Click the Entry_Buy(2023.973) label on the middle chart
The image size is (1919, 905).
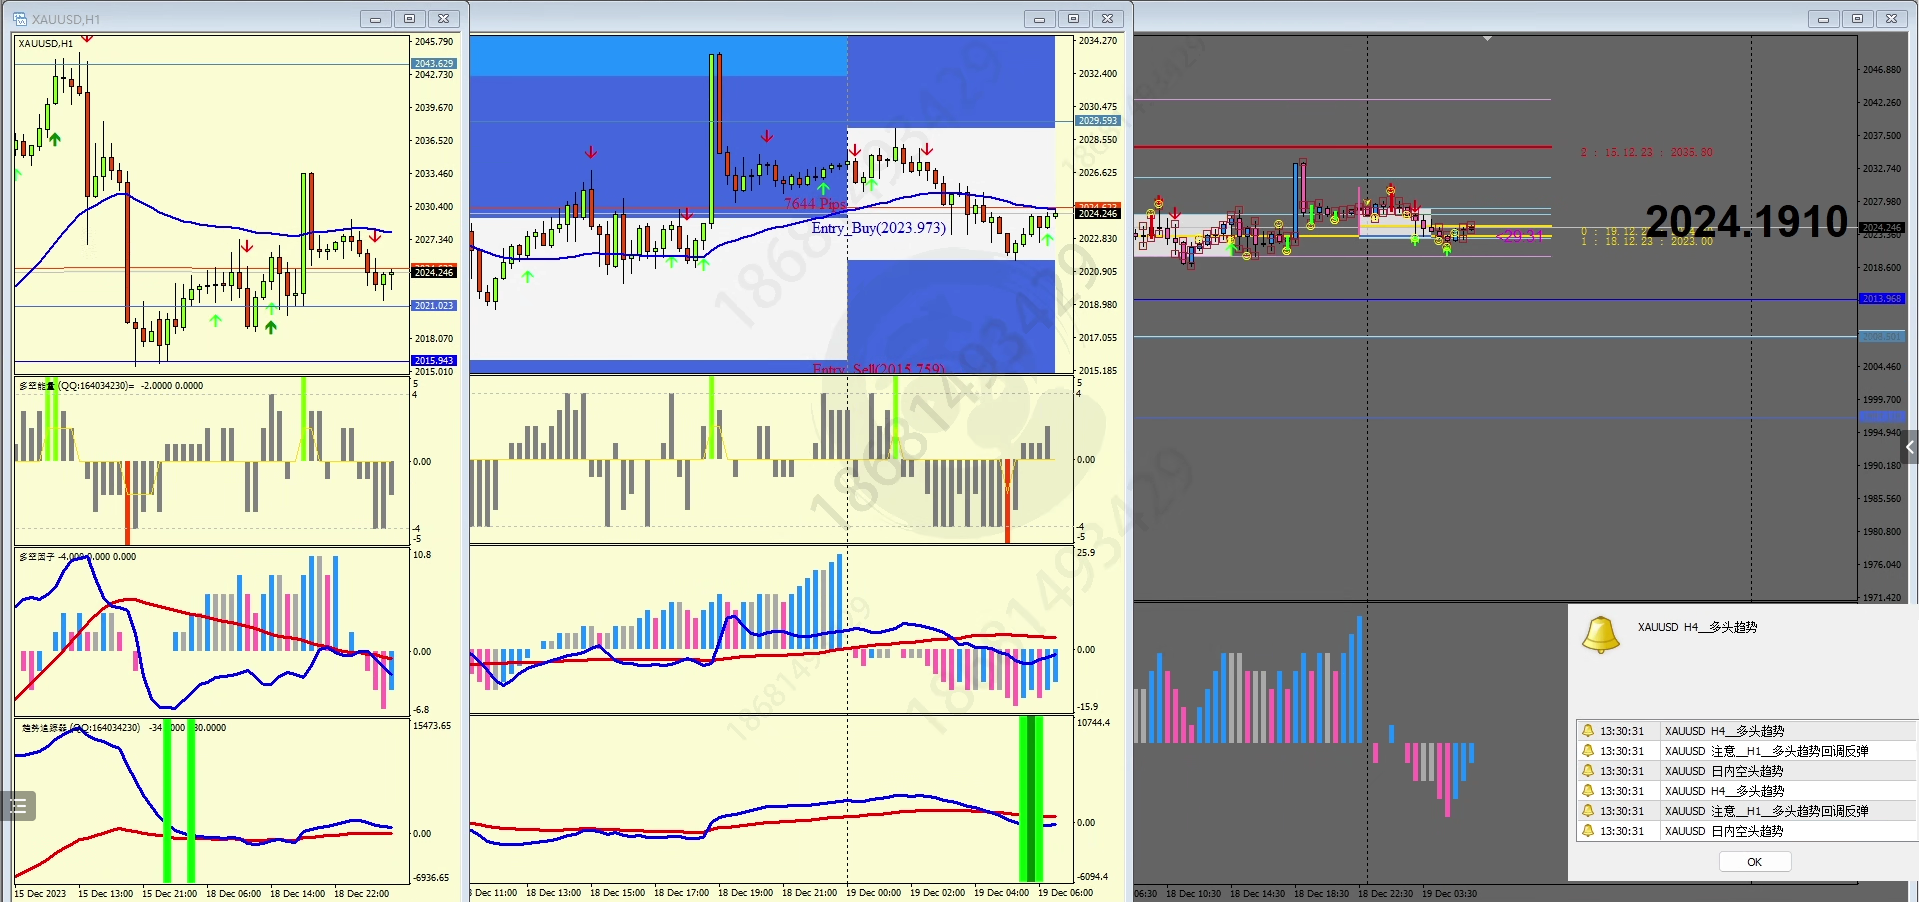pyautogui.click(x=878, y=228)
